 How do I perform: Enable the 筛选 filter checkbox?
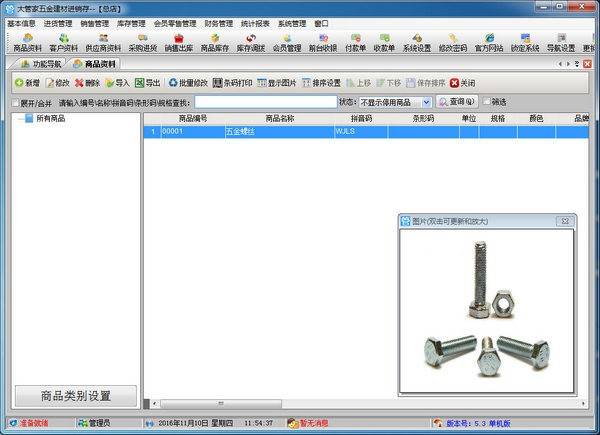[487, 102]
